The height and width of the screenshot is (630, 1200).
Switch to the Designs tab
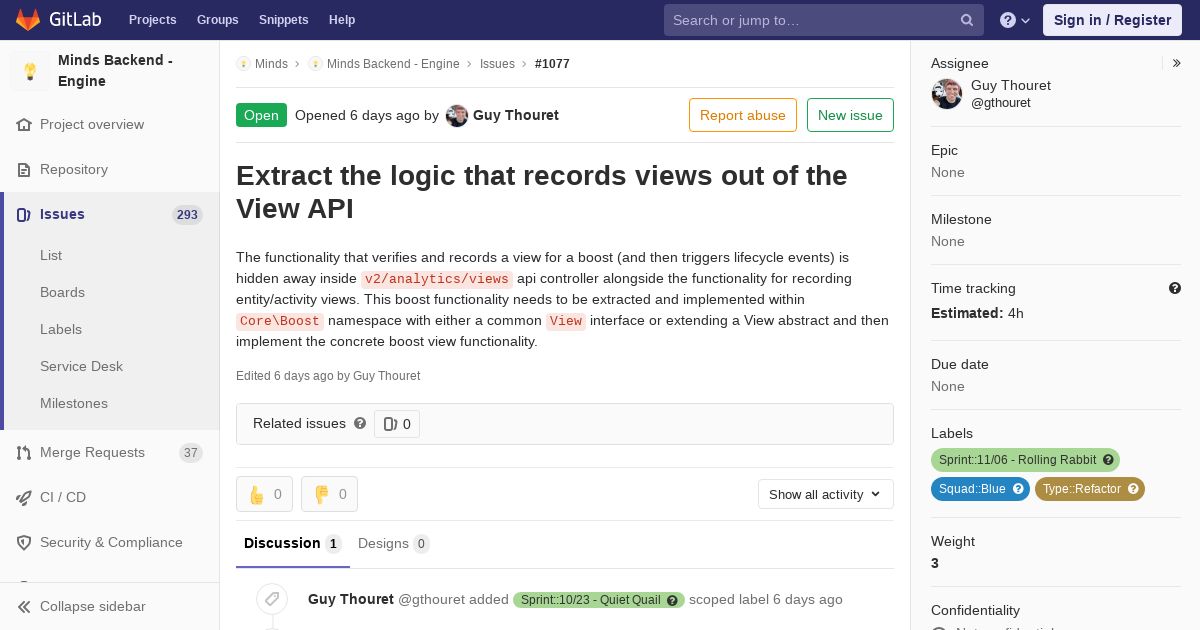[x=394, y=544]
